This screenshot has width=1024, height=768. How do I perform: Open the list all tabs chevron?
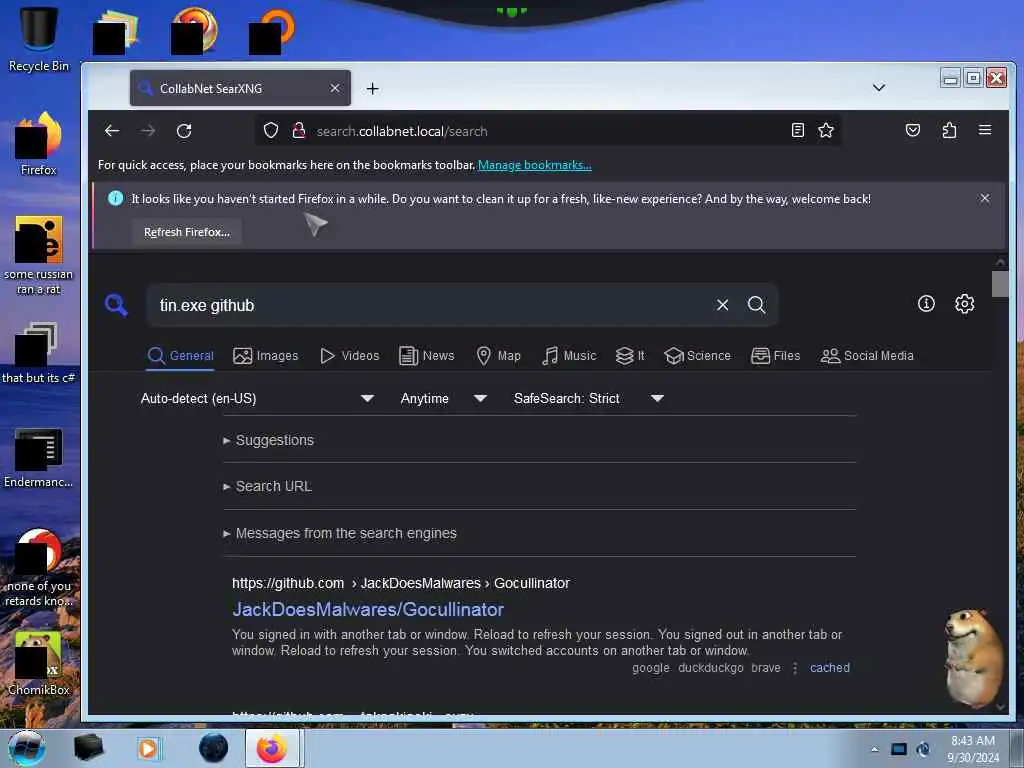click(x=879, y=88)
